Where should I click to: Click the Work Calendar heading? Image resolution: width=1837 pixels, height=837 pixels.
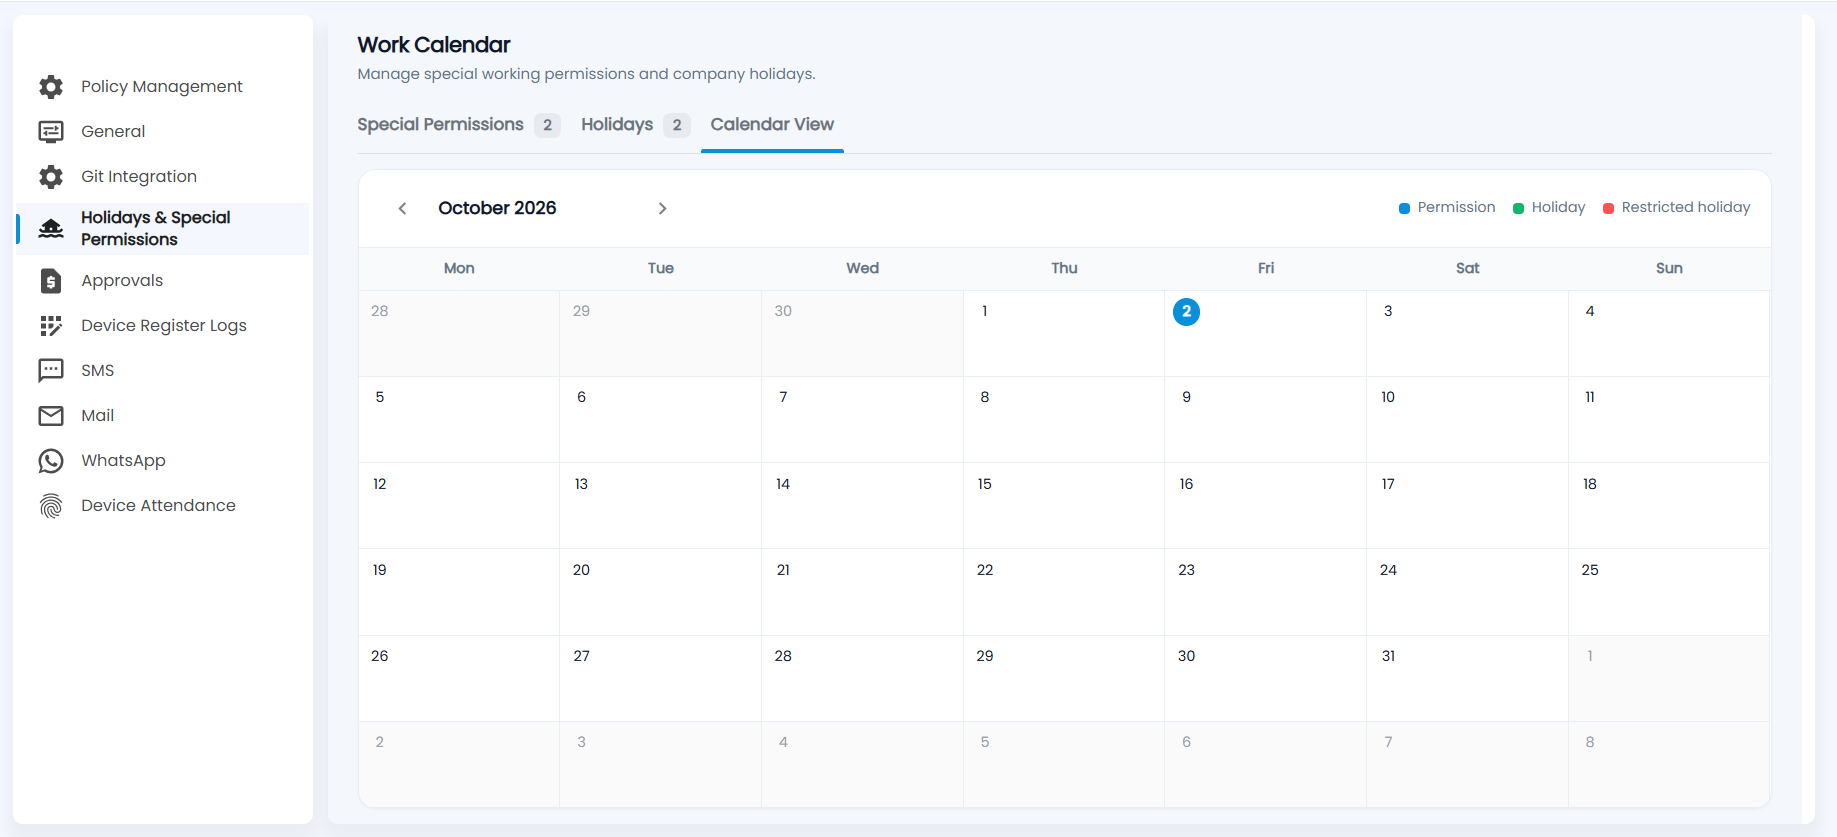(434, 45)
